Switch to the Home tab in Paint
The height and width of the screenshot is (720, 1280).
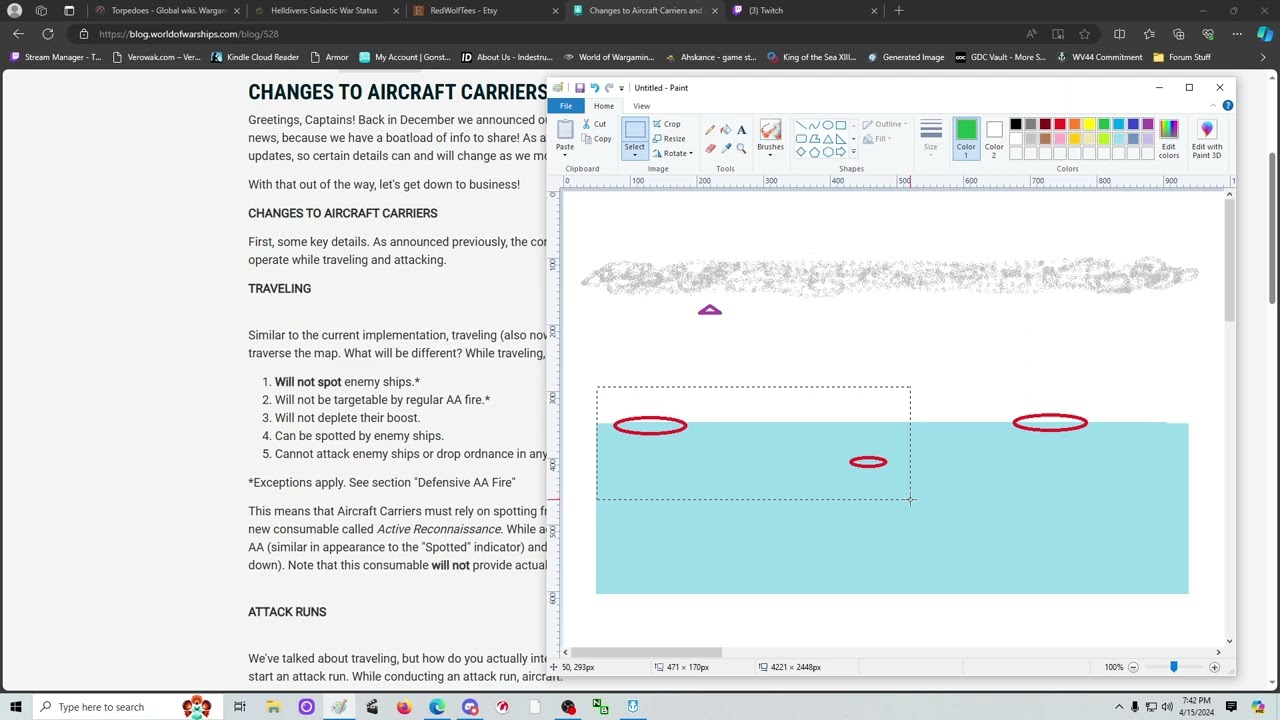pos(604,106)
